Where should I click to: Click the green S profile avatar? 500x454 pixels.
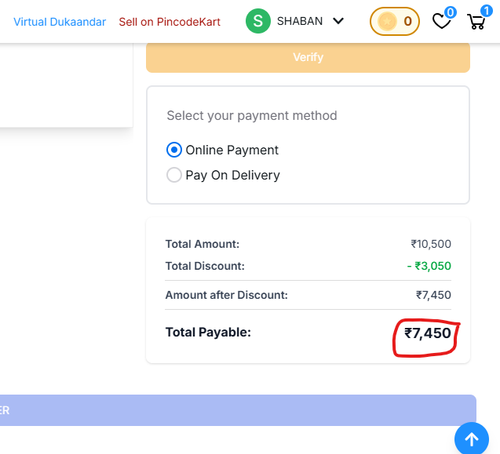(x=258, y=21)
